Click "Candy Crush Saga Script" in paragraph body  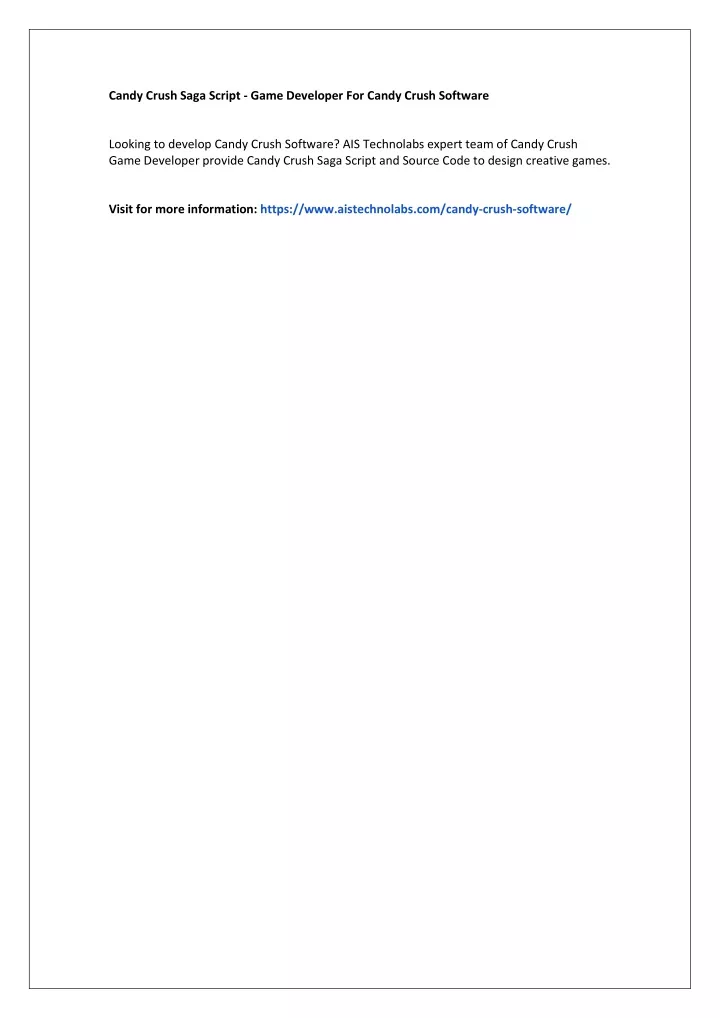311,160
